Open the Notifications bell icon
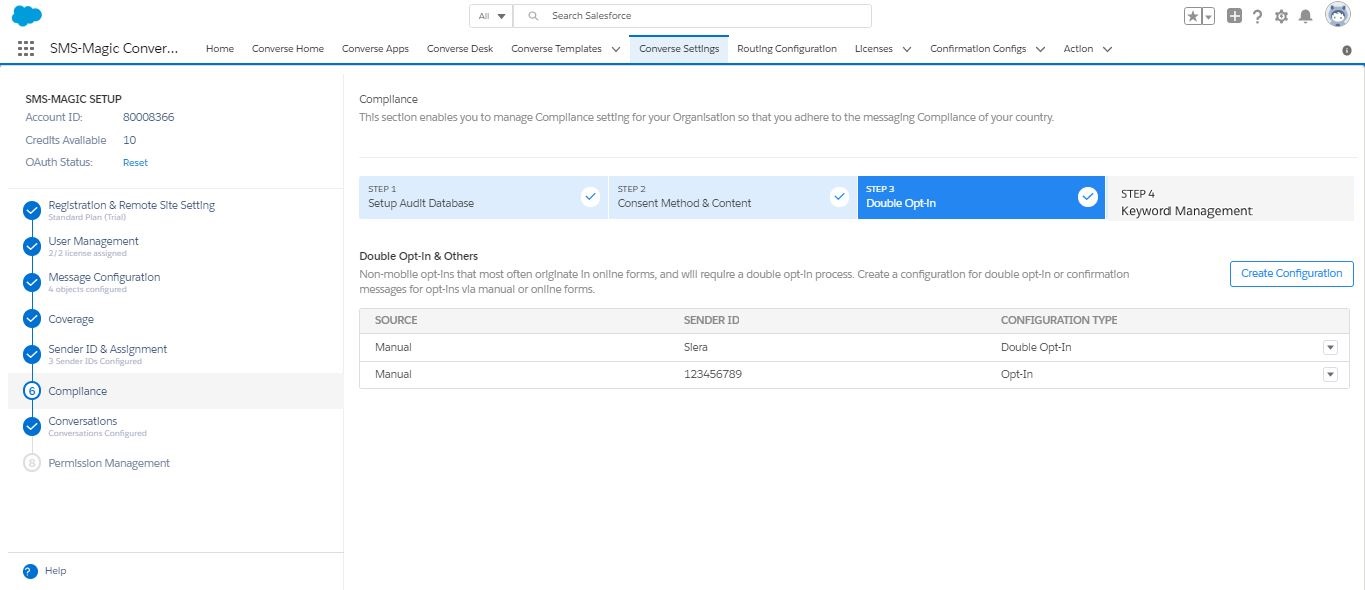This screenshot has height=590, width=1365. click(1305, 16)
